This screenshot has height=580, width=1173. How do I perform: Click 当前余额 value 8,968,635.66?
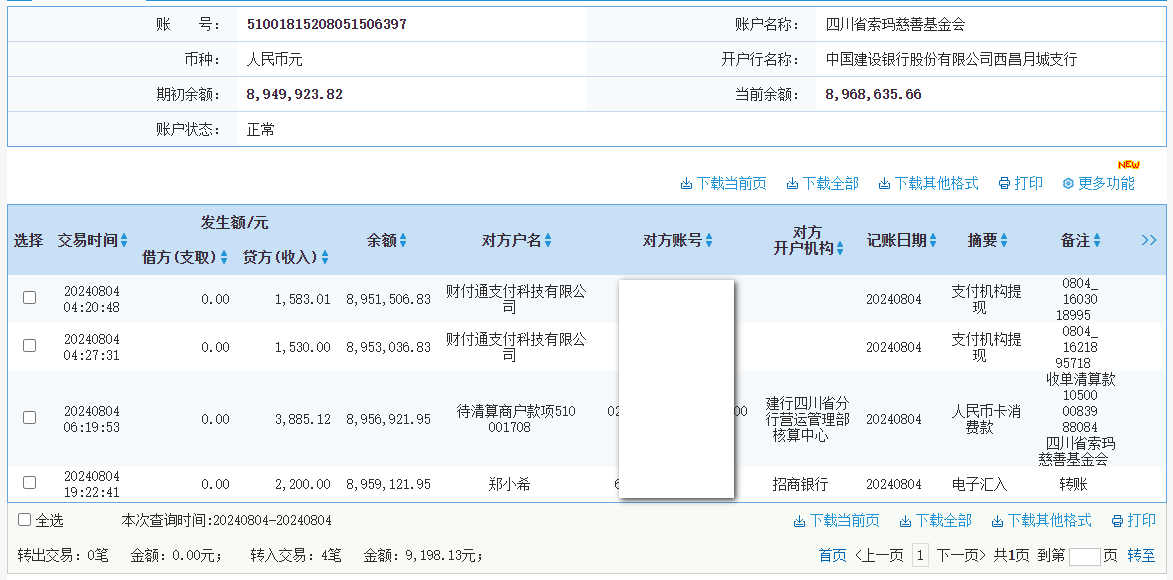(874, 94)
